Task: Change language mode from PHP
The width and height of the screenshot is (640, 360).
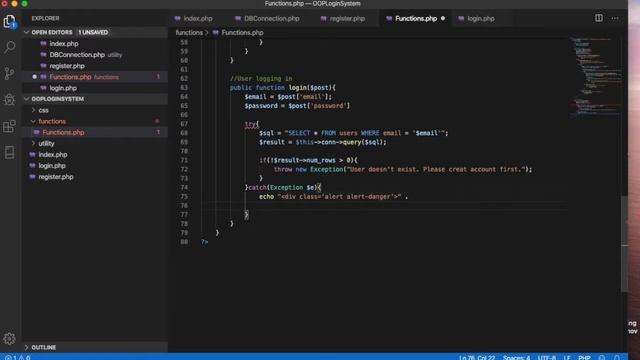Action: (584, 358)
